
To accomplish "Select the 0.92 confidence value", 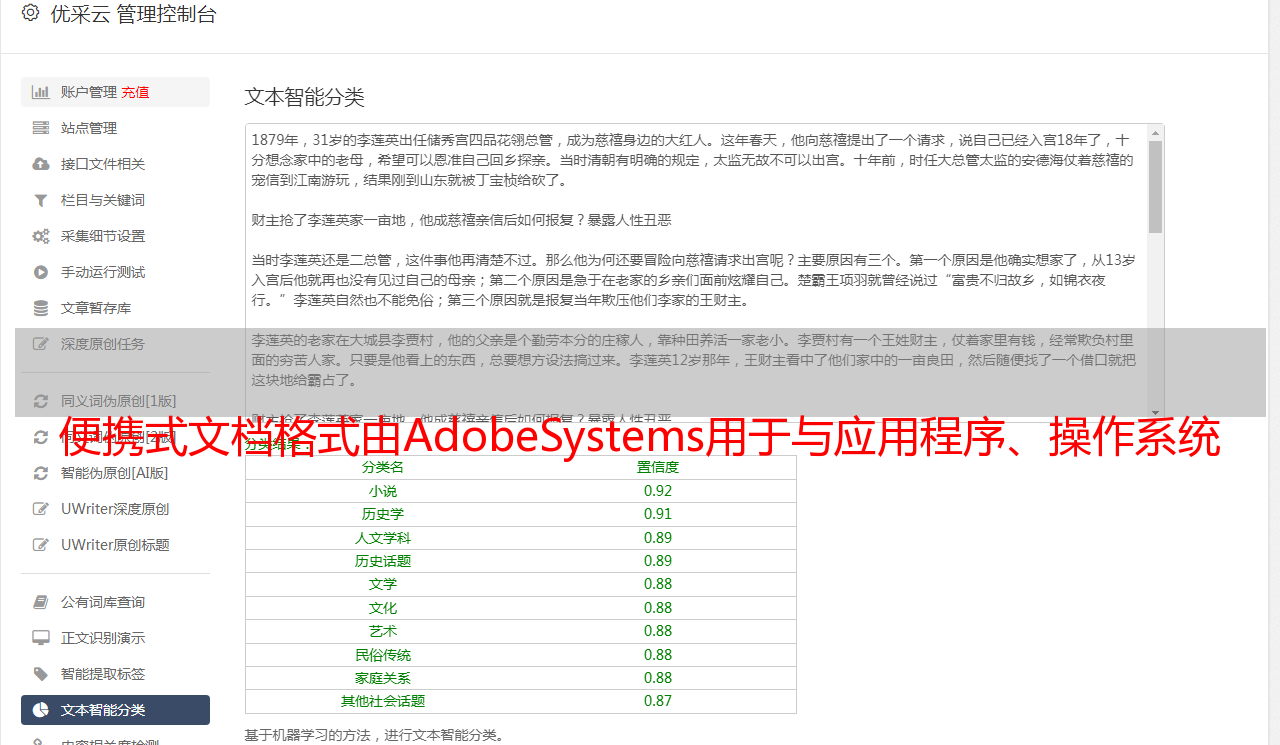I will point(658,491).
